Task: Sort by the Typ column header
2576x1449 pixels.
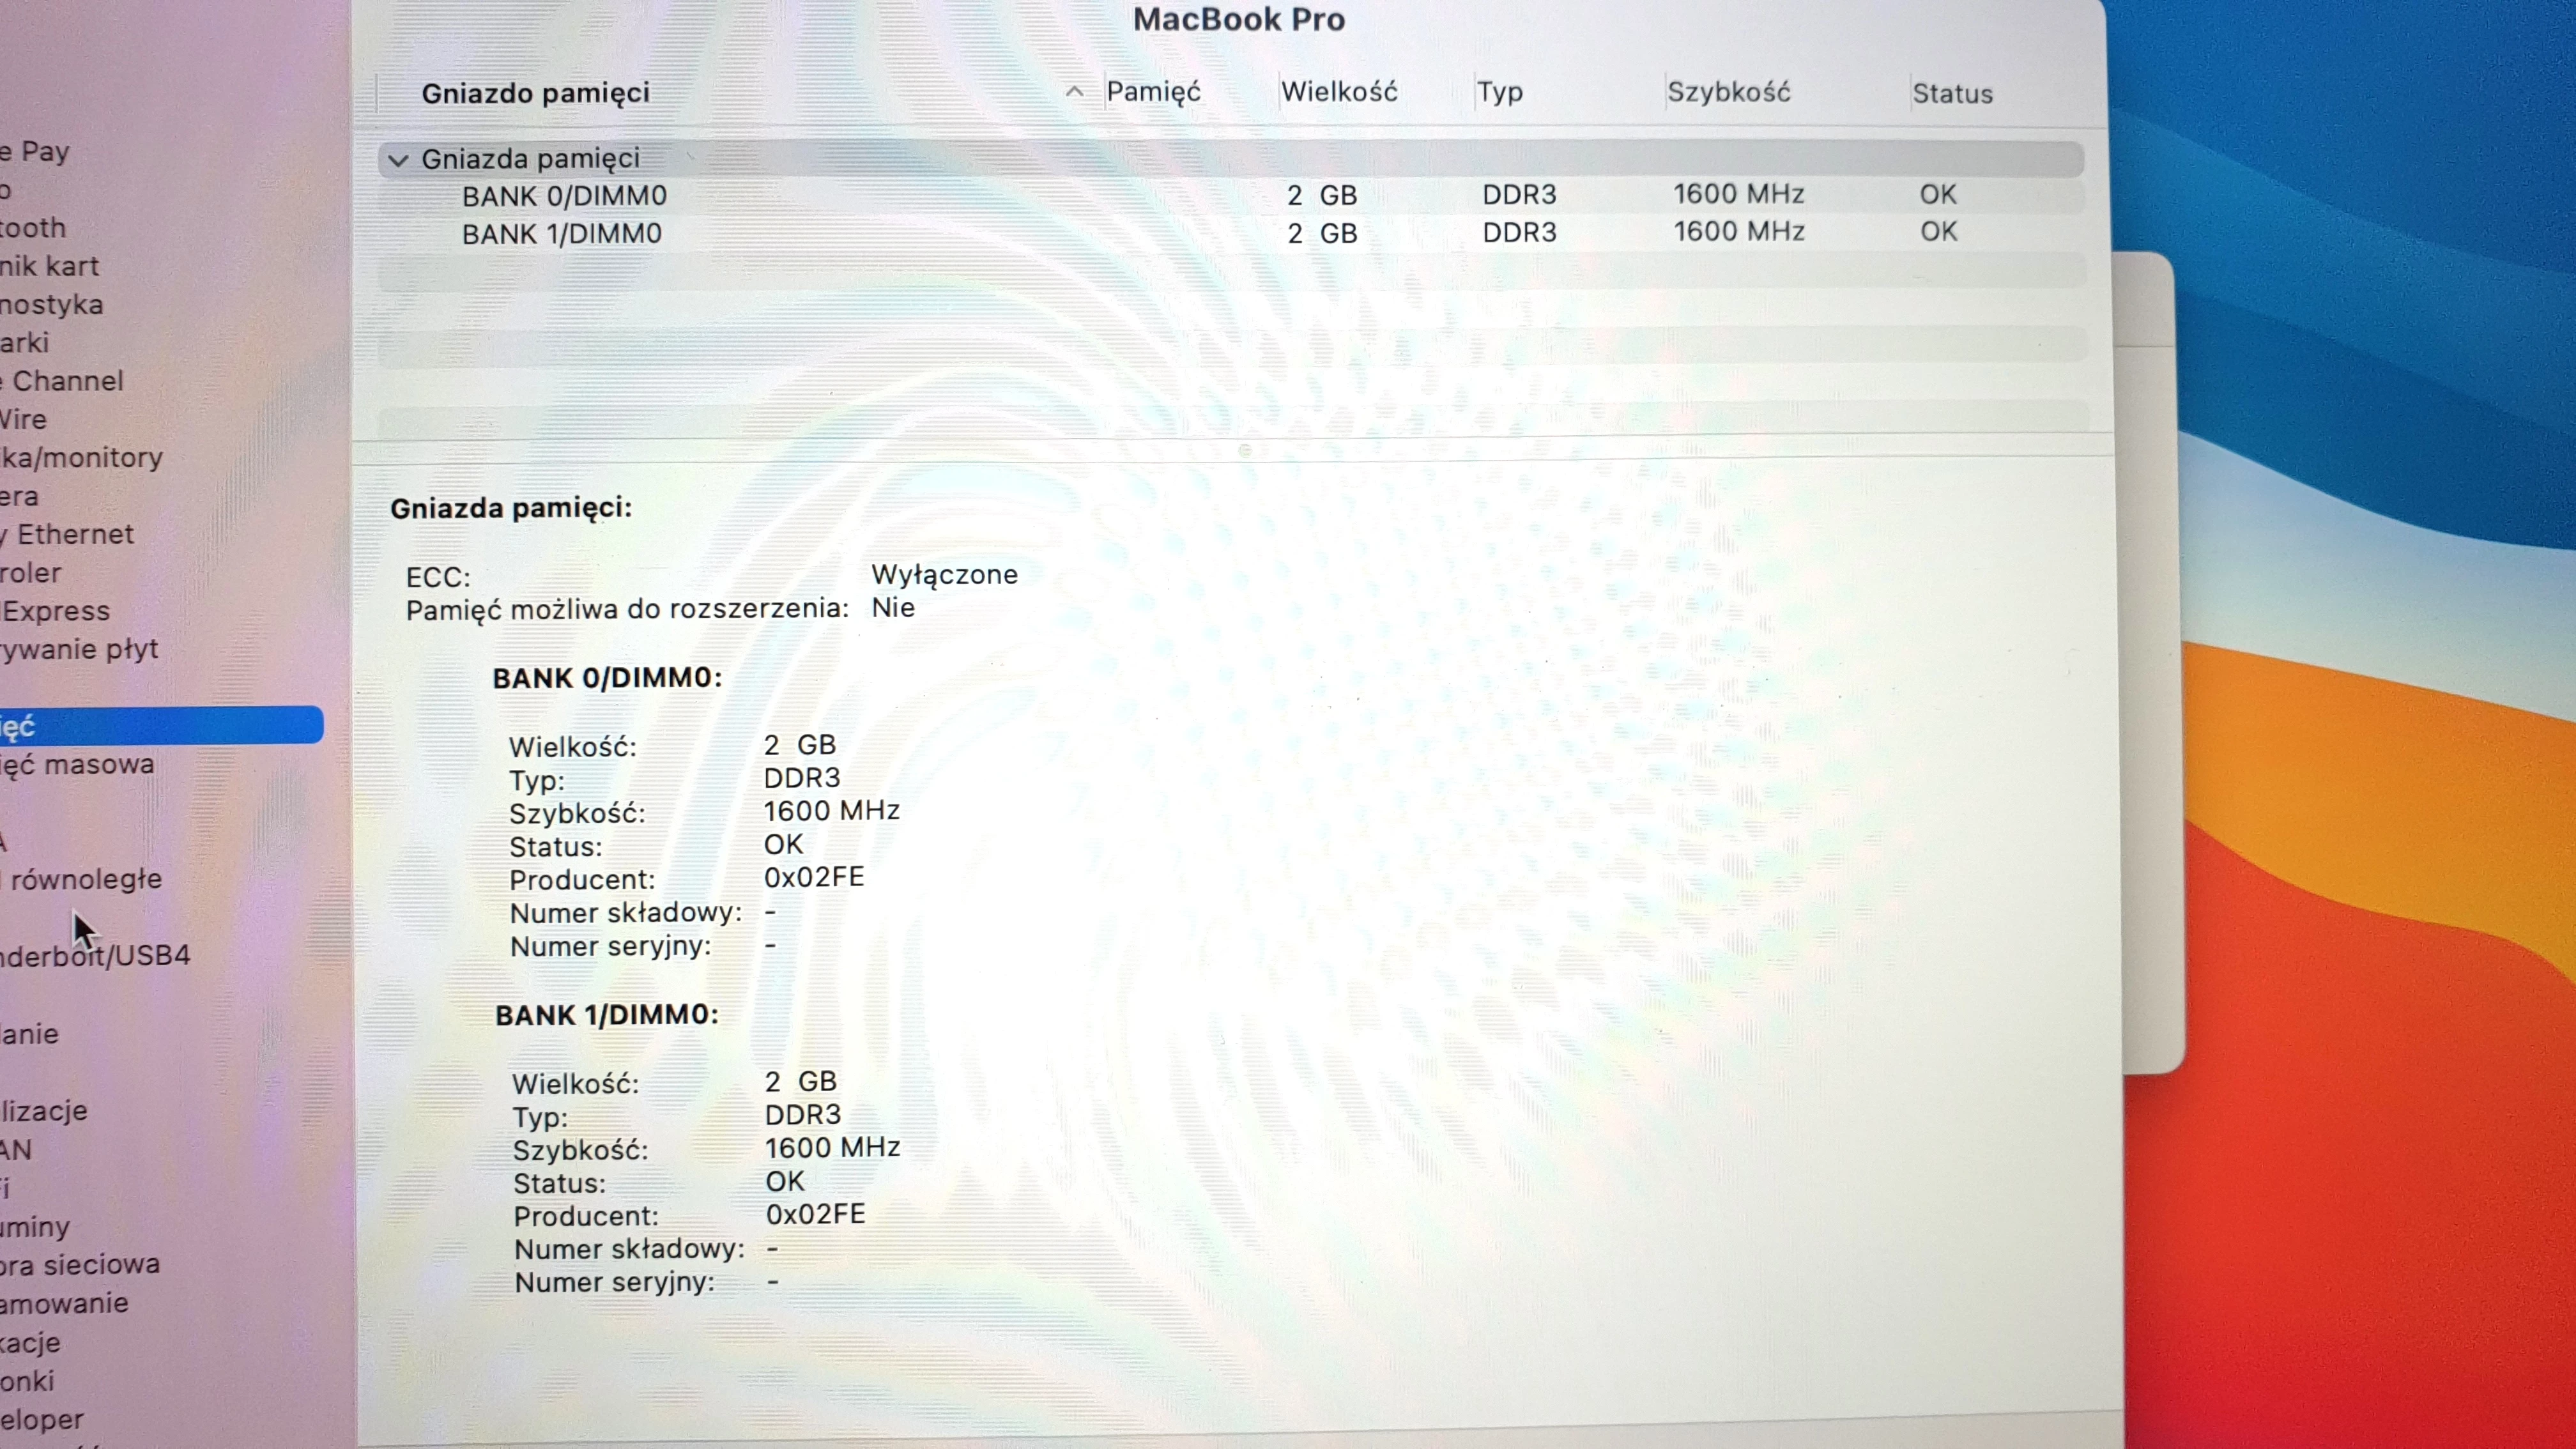Action: click(1500, 93)
